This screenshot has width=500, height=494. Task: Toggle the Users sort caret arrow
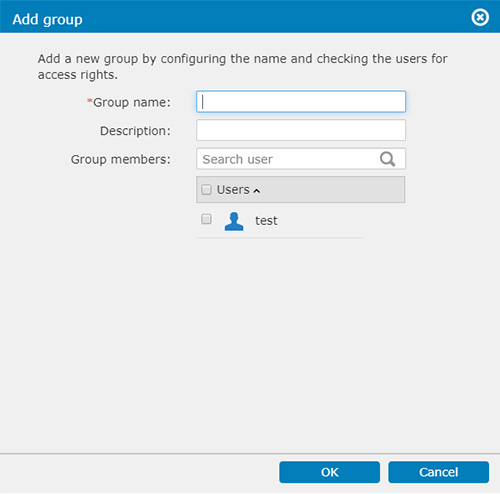pos(256,191)
